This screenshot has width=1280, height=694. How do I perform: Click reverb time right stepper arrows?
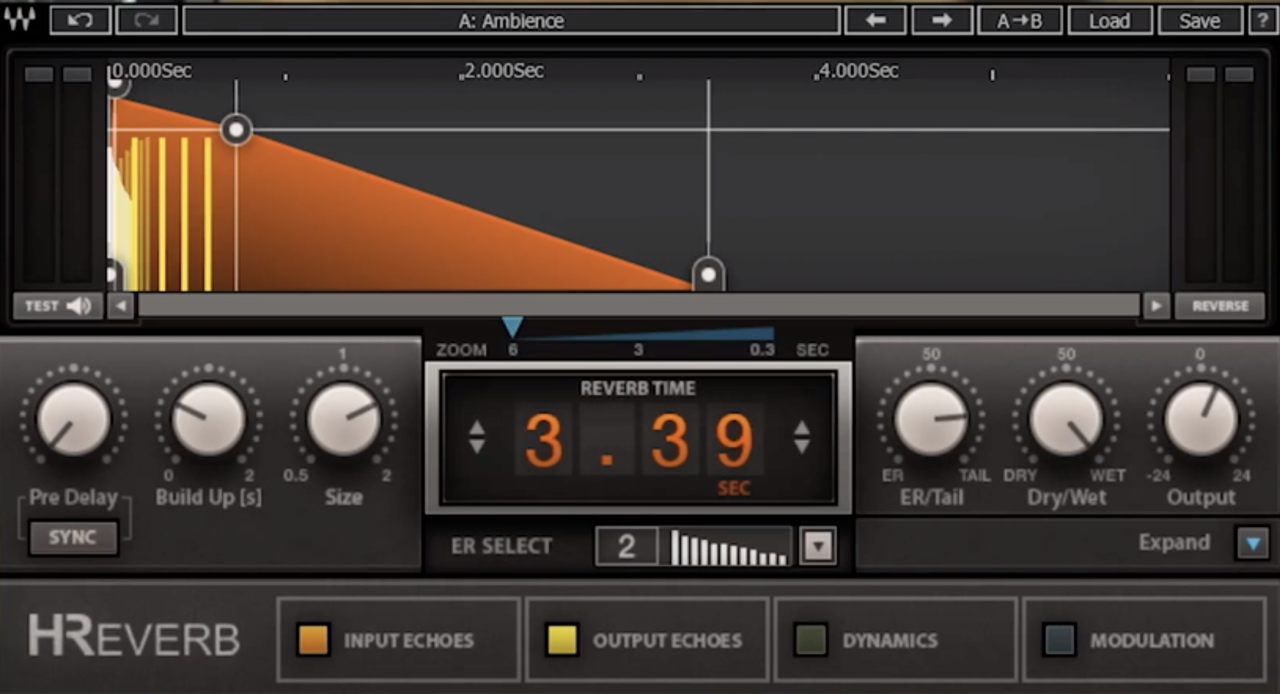(x=801, y=437)
